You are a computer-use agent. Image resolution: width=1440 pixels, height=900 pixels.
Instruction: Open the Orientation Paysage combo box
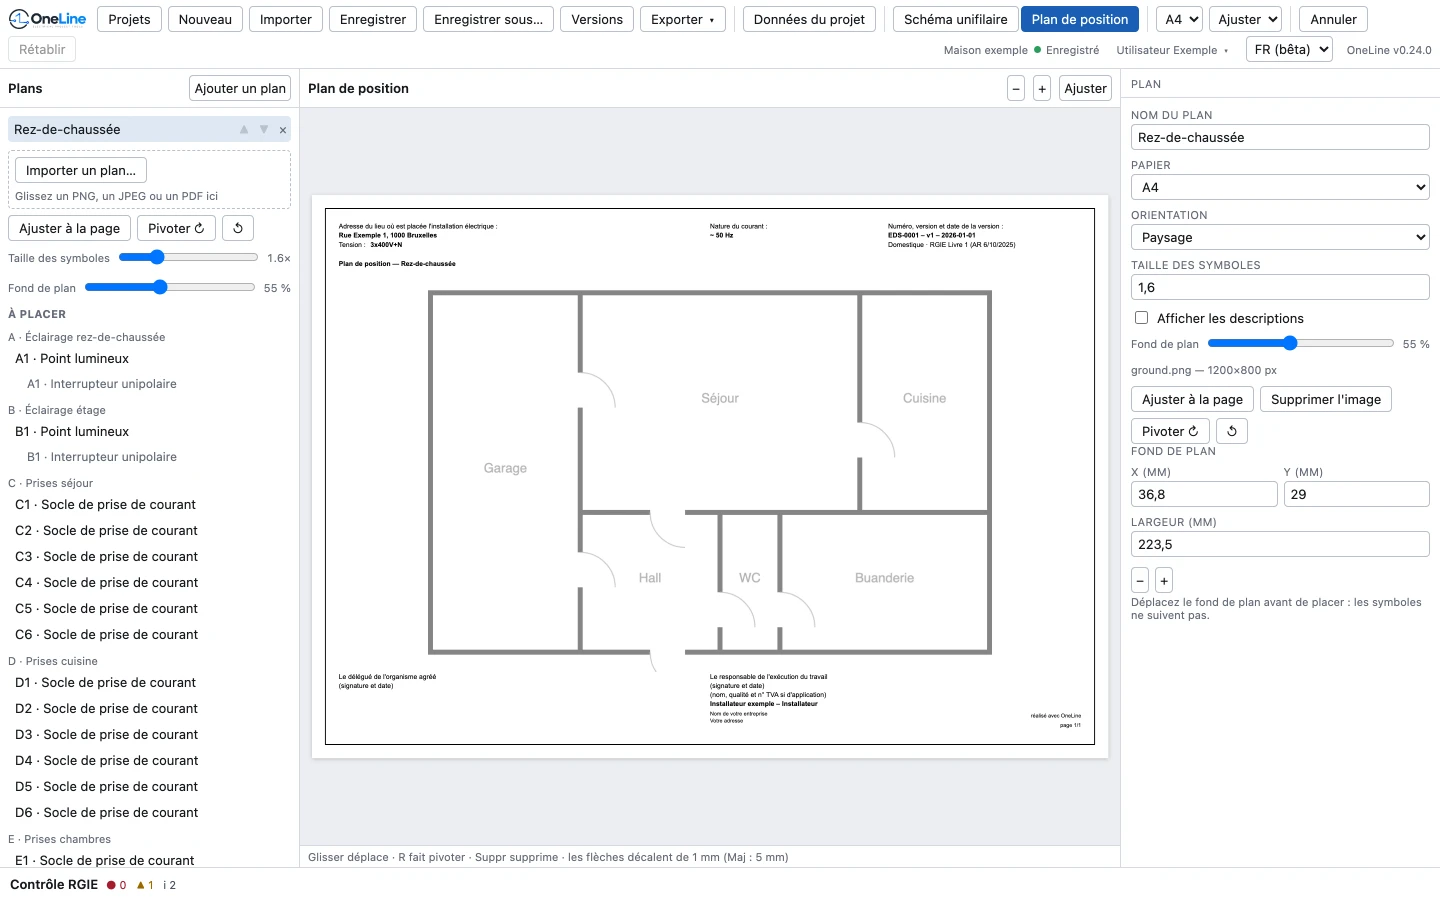(1280, 237)
